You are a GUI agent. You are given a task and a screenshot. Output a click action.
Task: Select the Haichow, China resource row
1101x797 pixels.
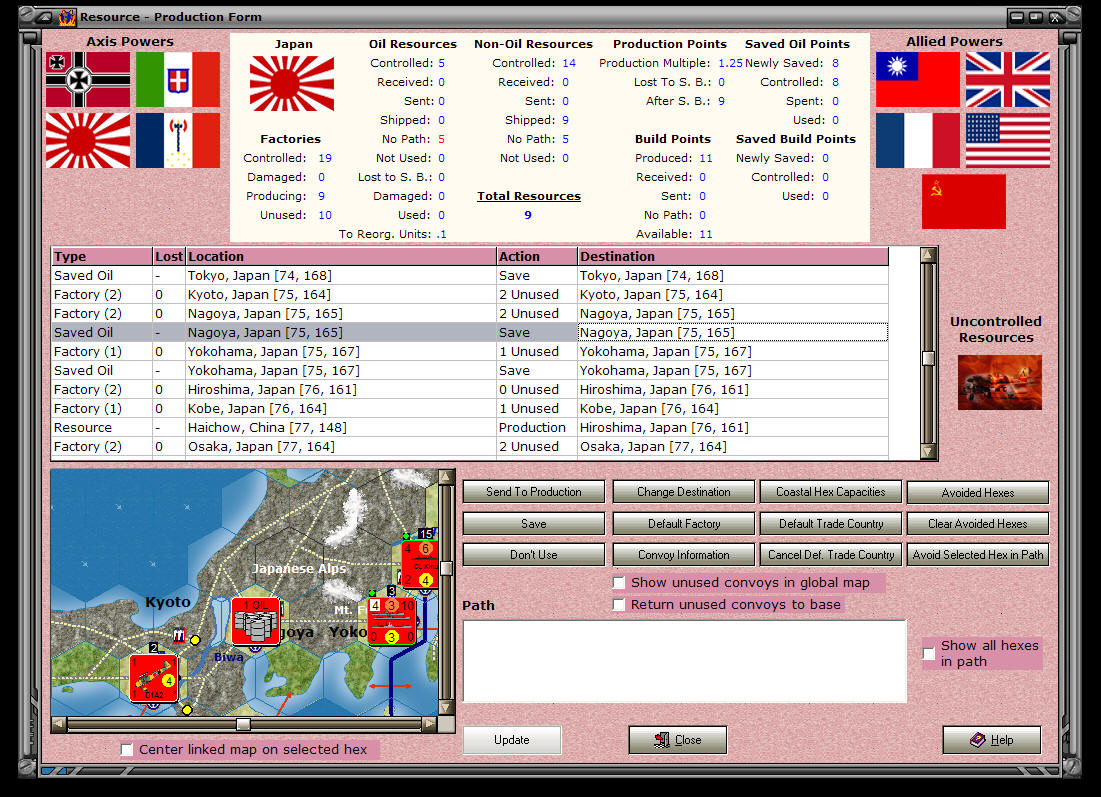[300, 427]
